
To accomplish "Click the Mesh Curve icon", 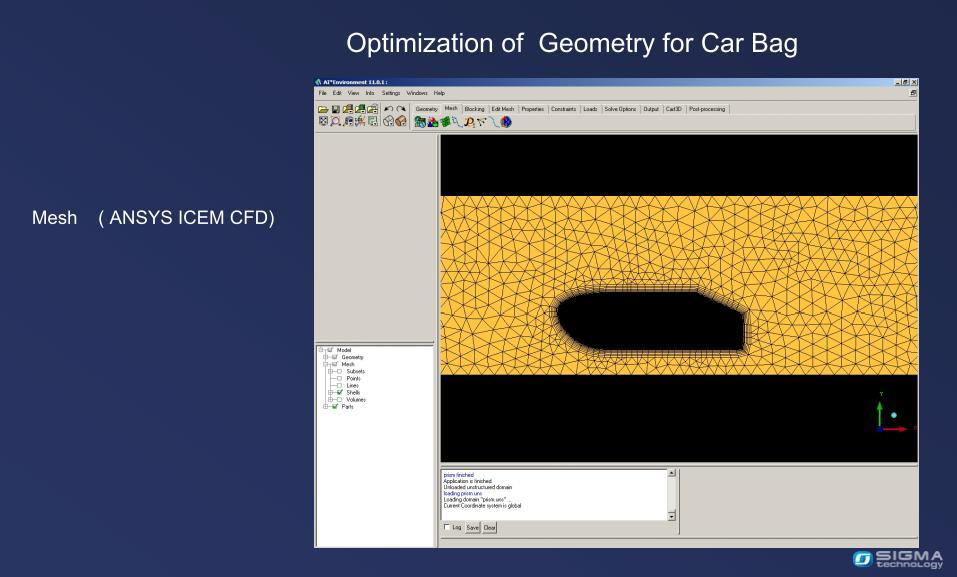I will pos(494,122).
